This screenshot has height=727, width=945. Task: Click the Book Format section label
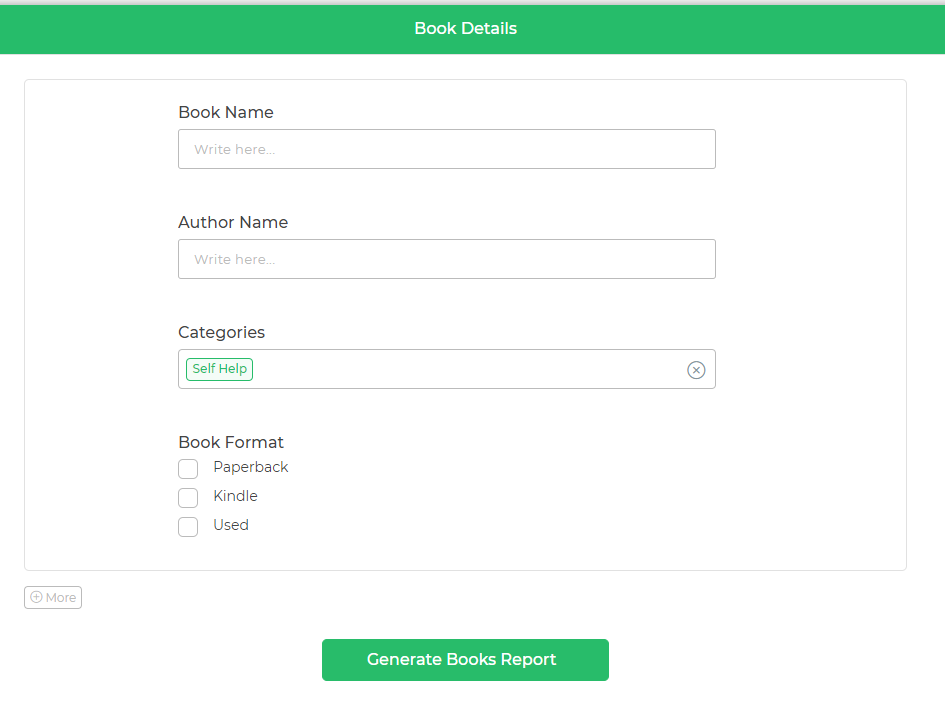click(231, 442)
